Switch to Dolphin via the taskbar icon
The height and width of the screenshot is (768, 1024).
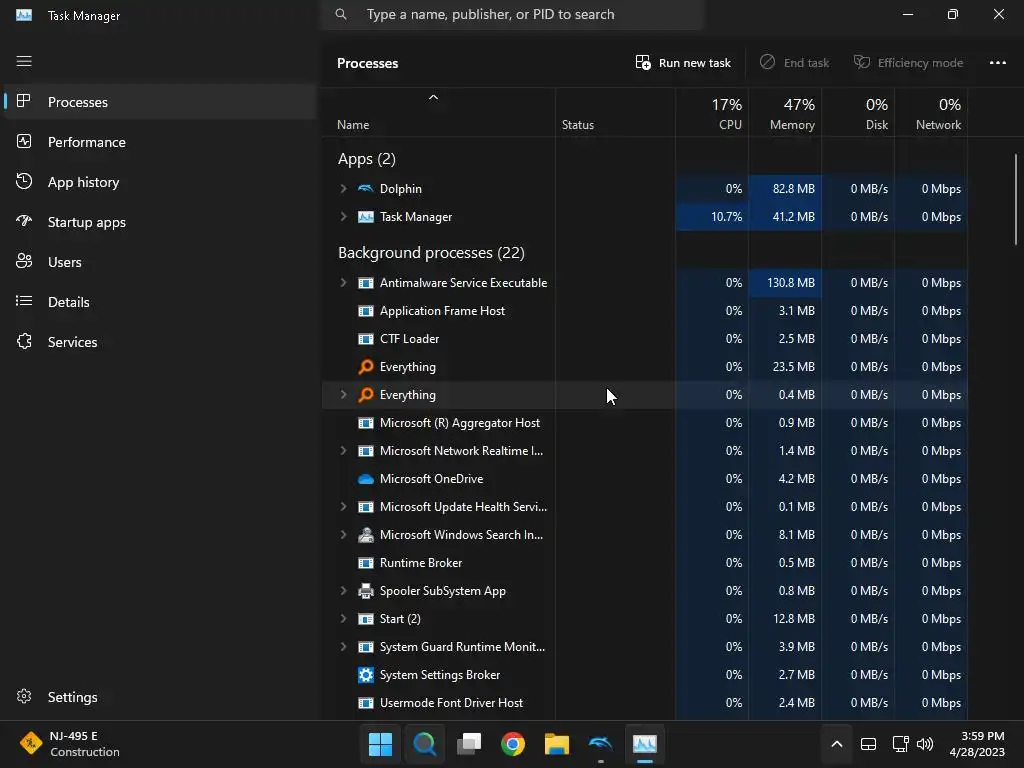coord(601,744)
